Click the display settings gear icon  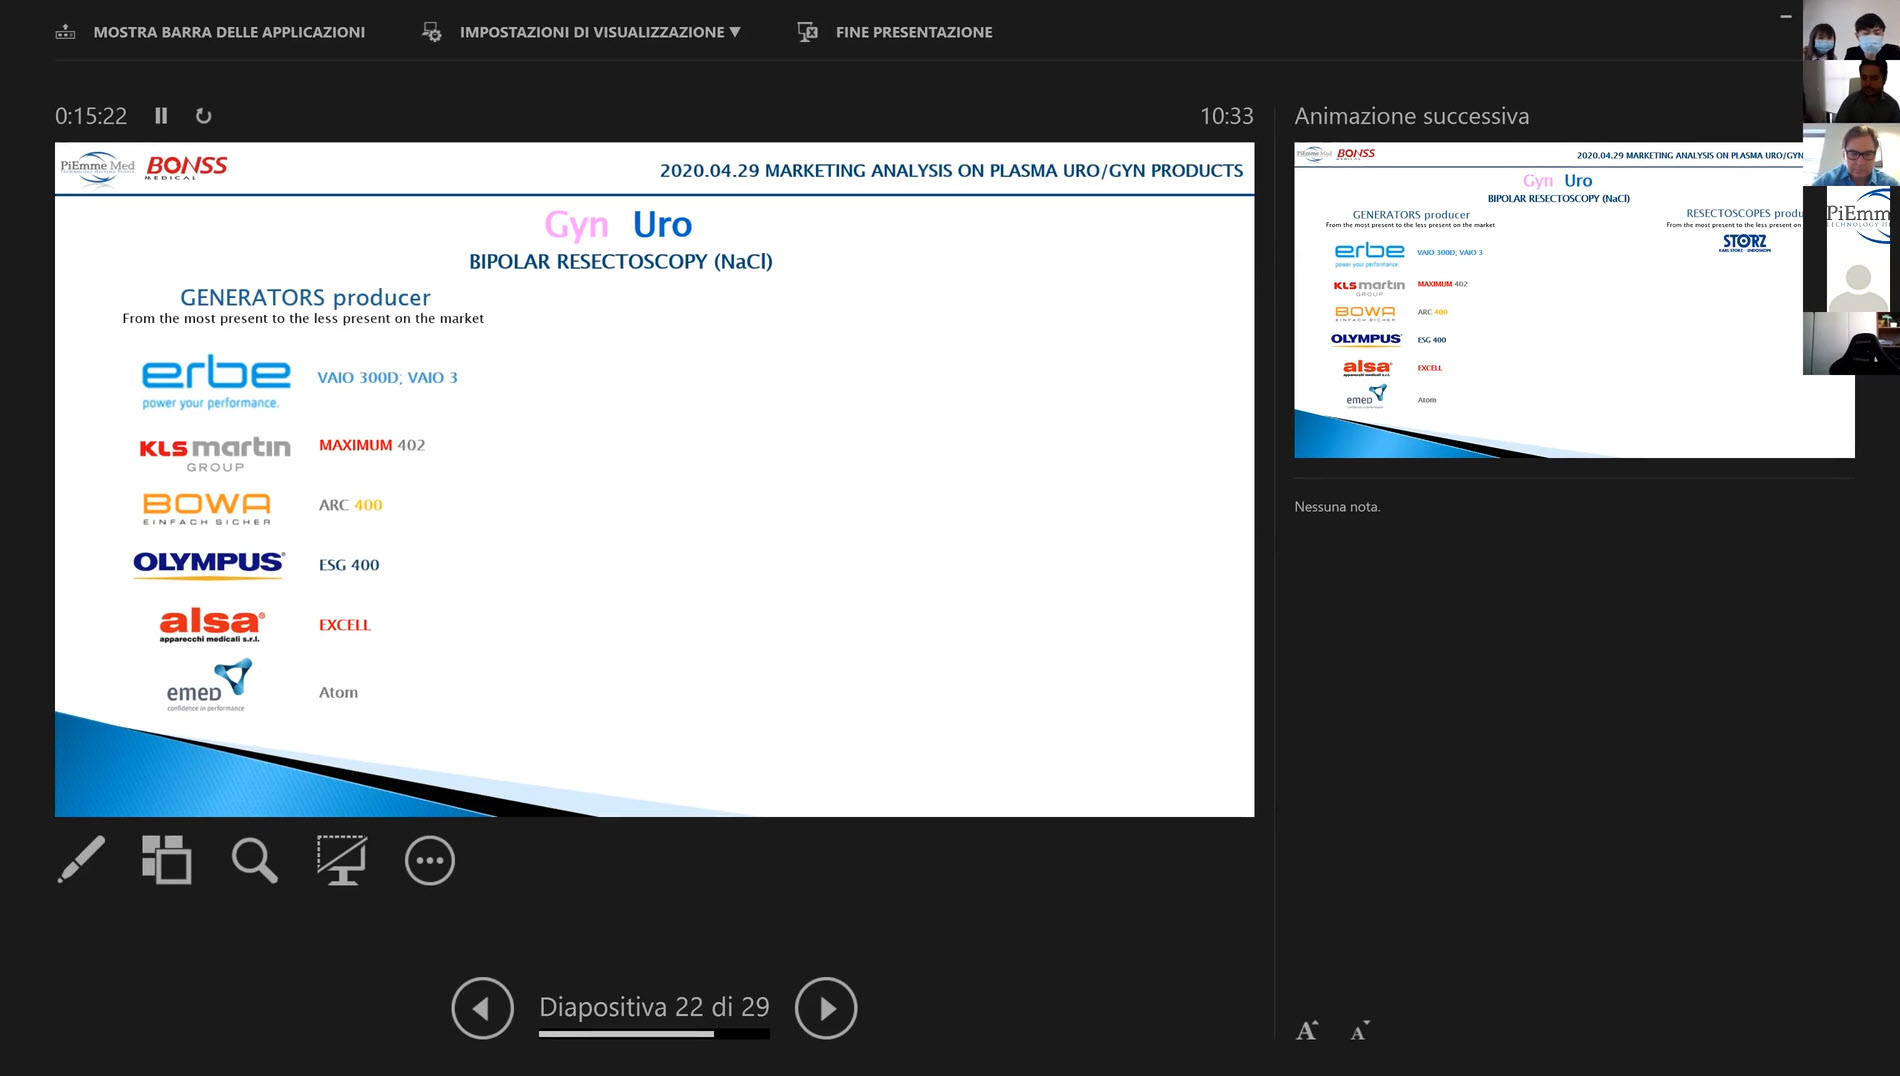[x=432, y=32]
